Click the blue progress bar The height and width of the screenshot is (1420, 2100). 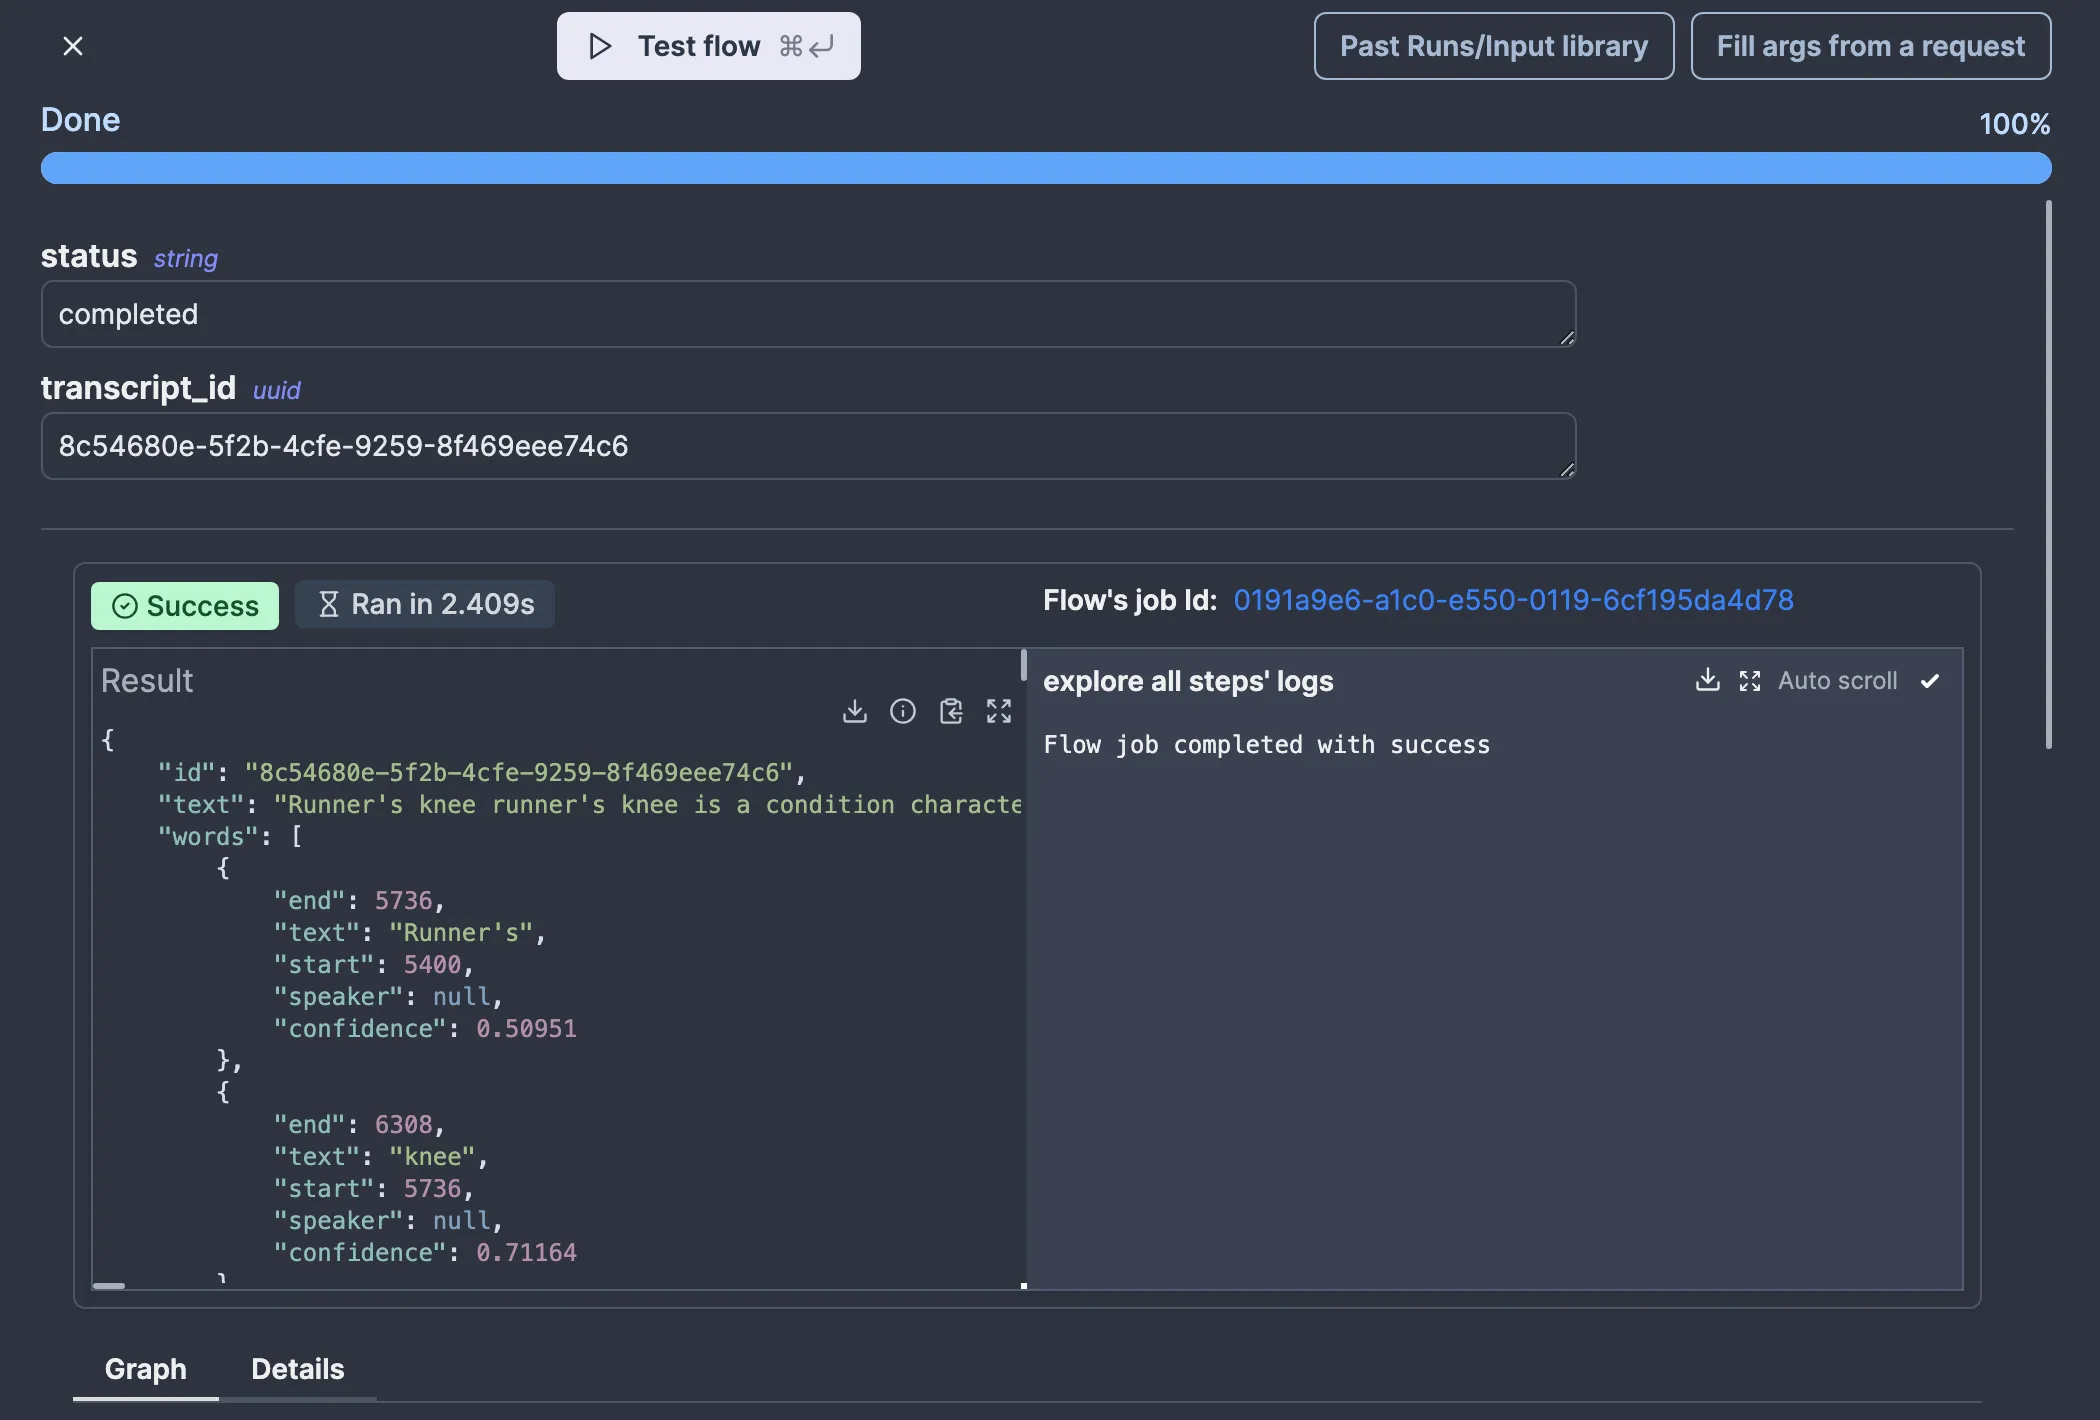(x=1045, y=168)
